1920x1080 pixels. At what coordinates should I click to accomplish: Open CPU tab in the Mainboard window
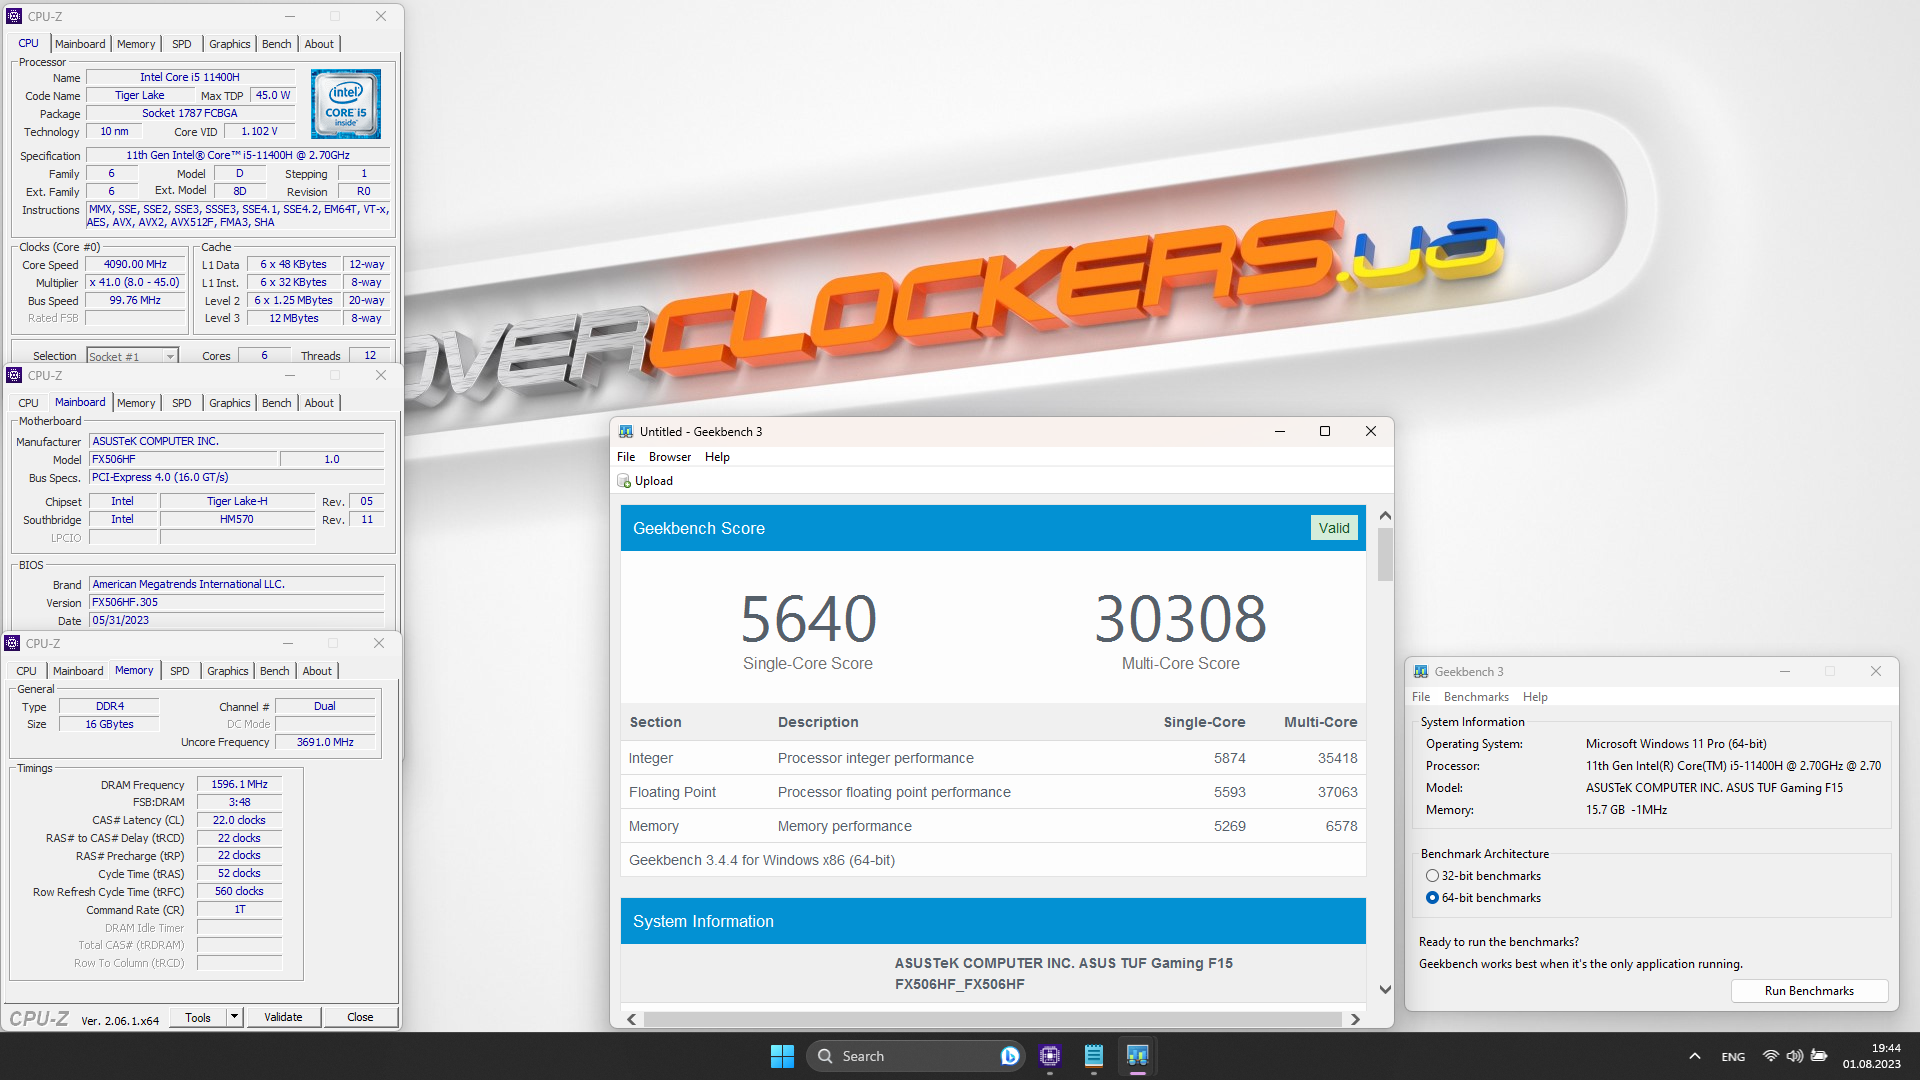point(28,403)
